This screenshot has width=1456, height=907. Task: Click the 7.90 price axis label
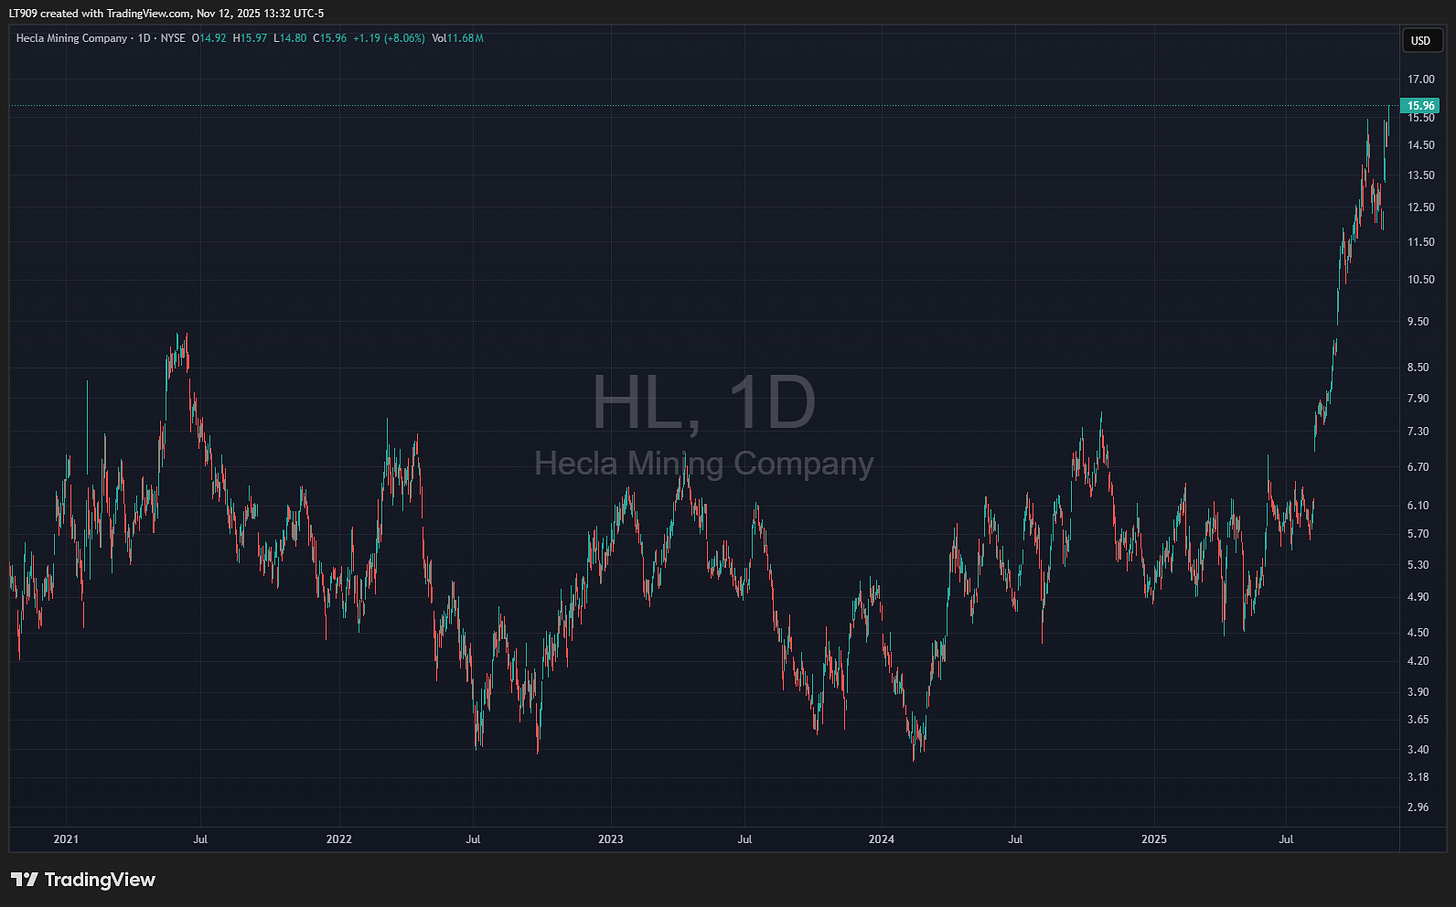(1418, 399)
